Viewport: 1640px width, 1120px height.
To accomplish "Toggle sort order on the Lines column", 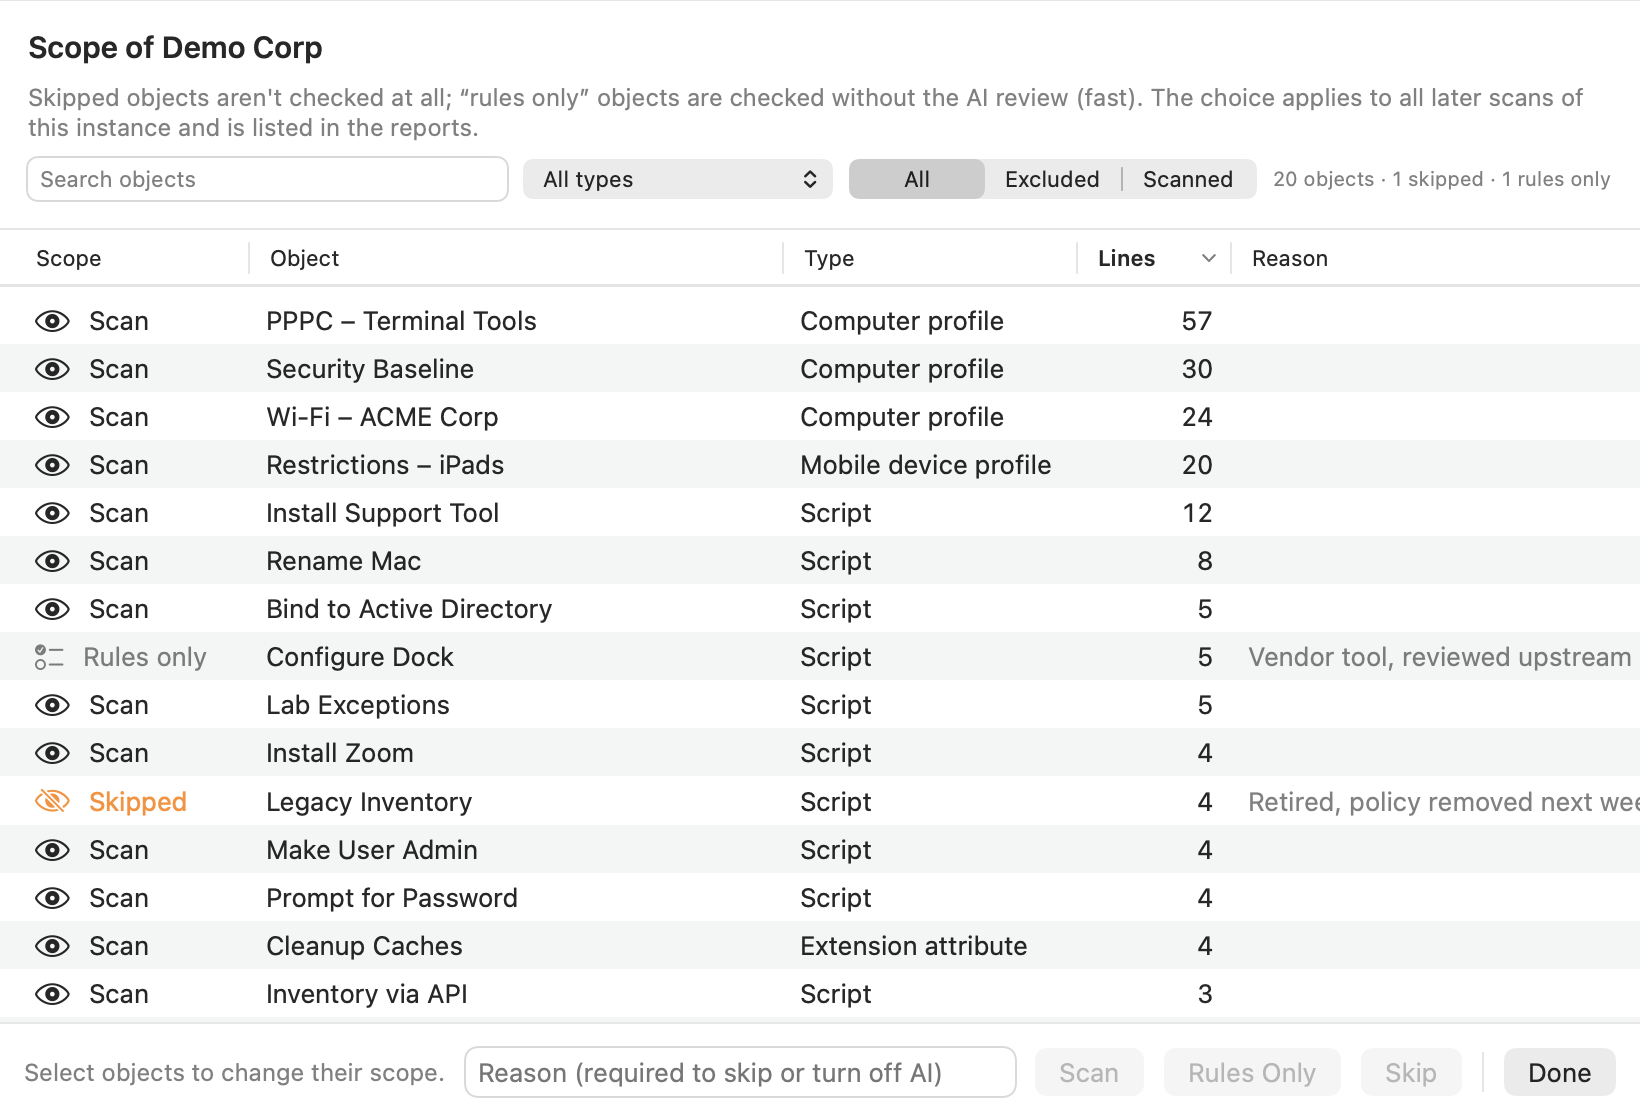I will pyautogui.click(x=1153, y=258).
